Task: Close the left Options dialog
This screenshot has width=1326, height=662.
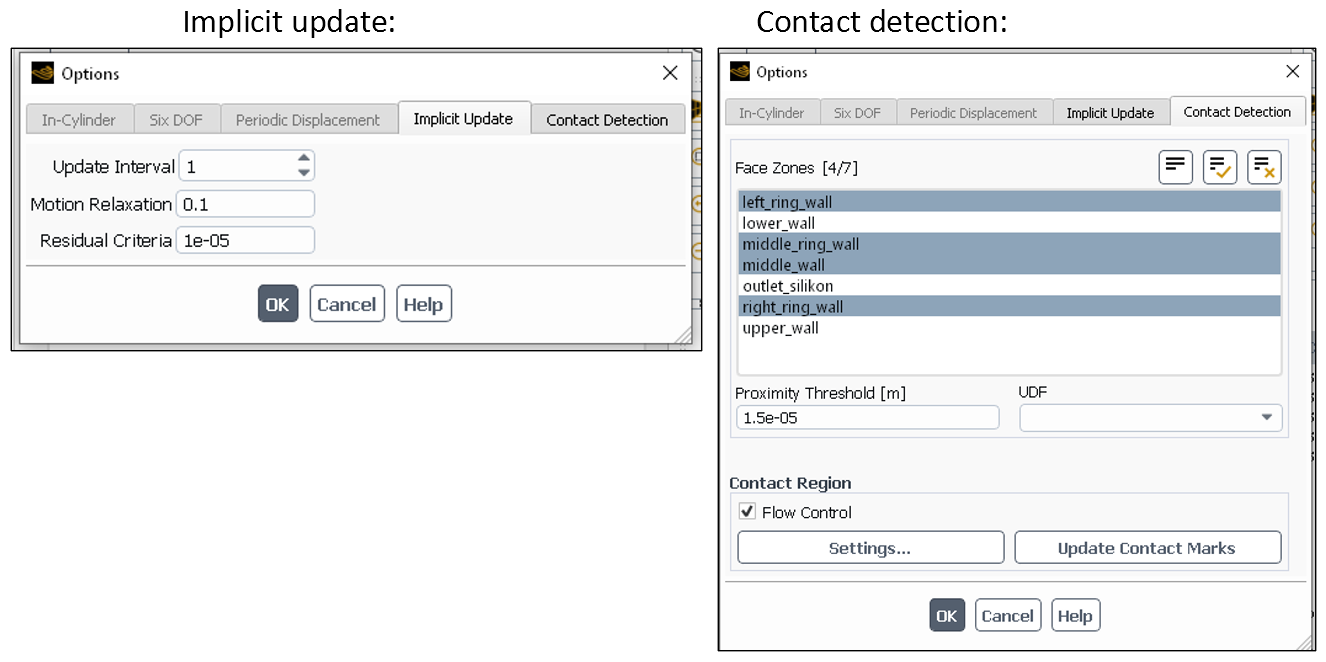Action: coord(670,73)
